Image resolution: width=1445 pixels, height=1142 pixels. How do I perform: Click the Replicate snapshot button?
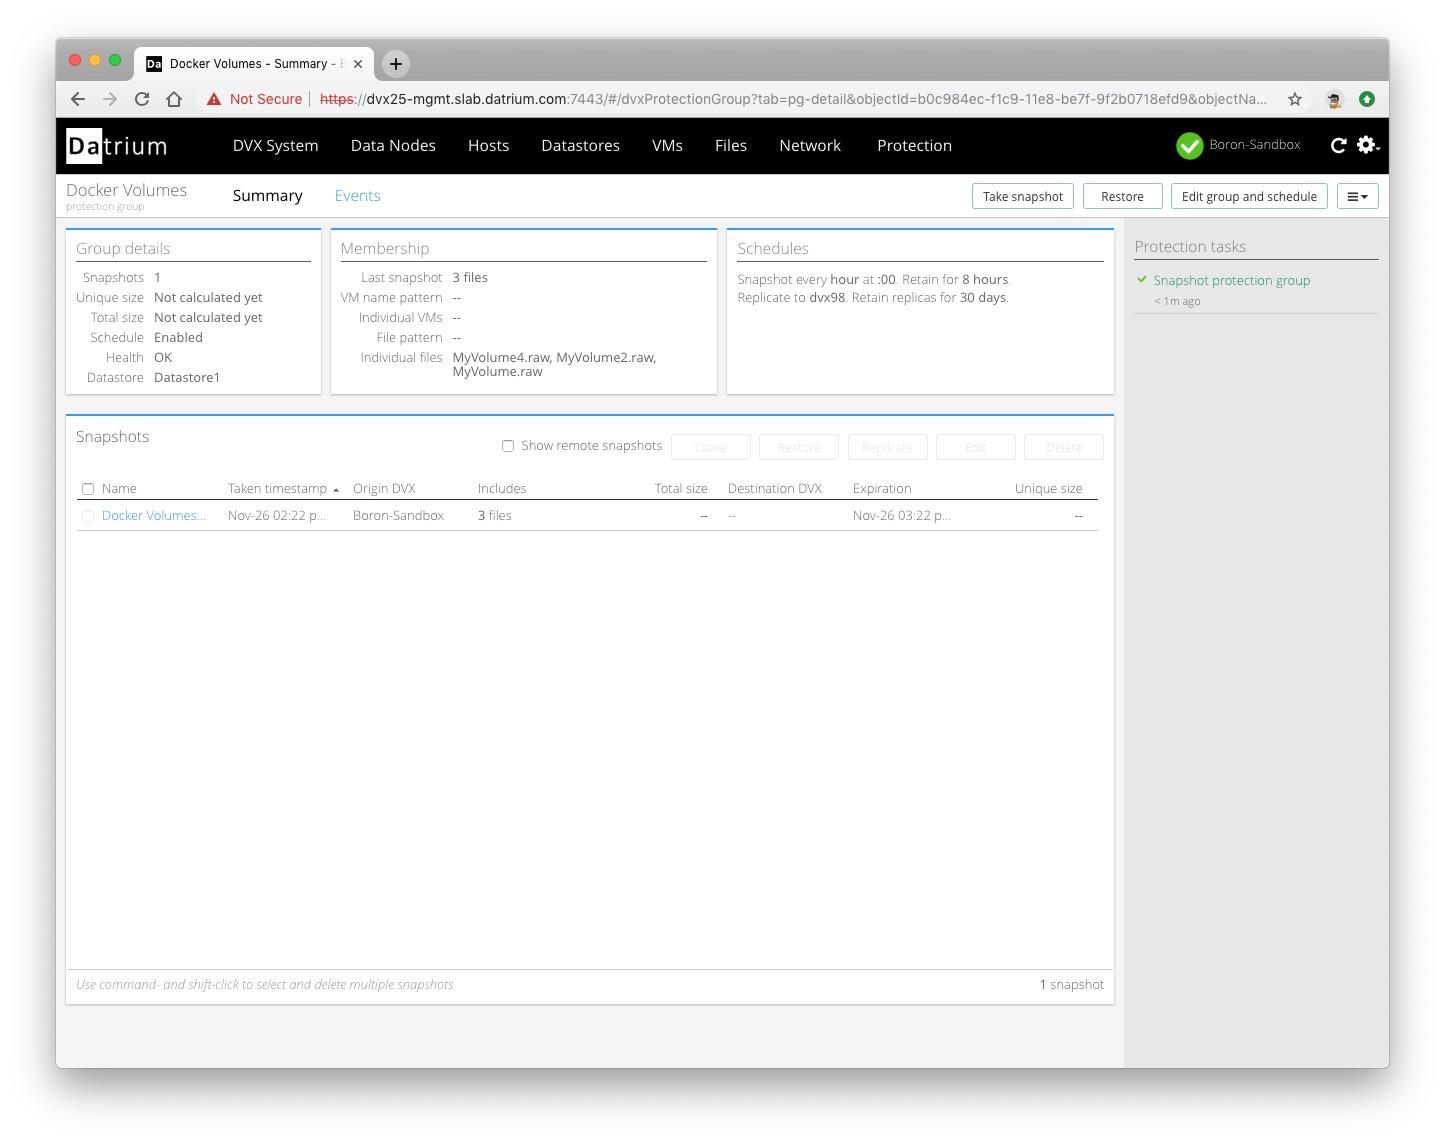pyautogui.click(x=887, y=447)
